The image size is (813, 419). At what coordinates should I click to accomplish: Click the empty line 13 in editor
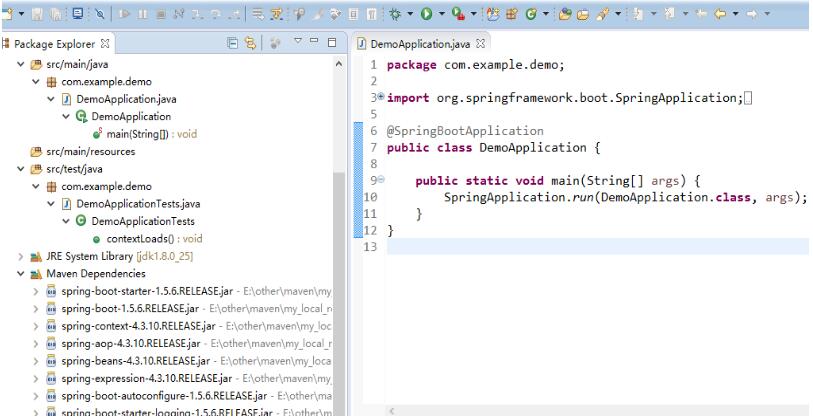pyautogui.click(x=597, y=247)
